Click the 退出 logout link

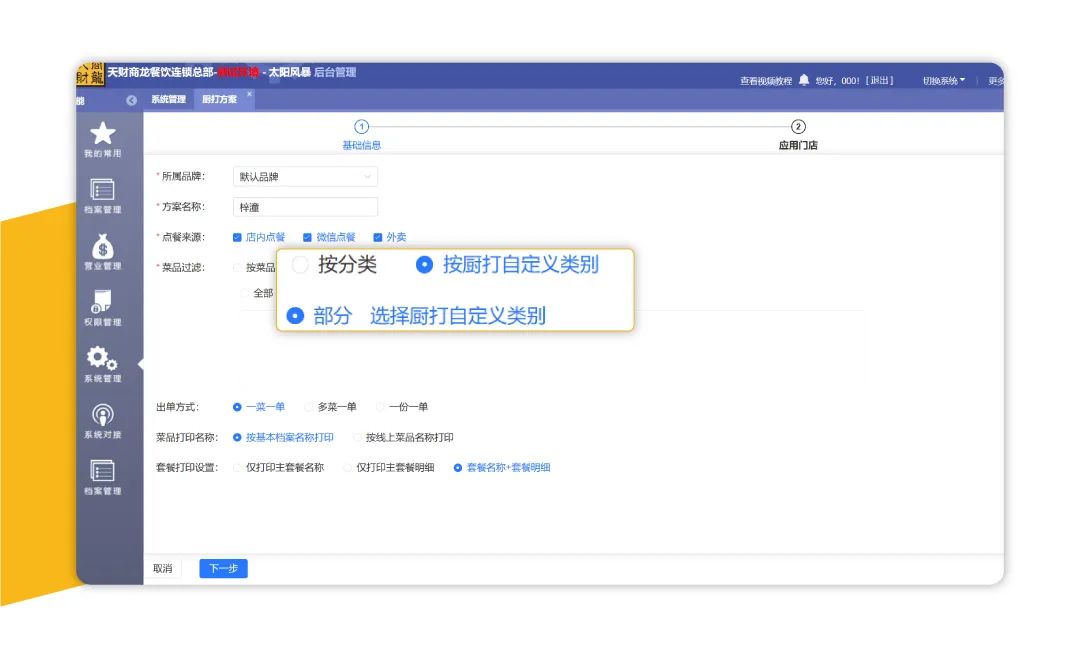880,81
